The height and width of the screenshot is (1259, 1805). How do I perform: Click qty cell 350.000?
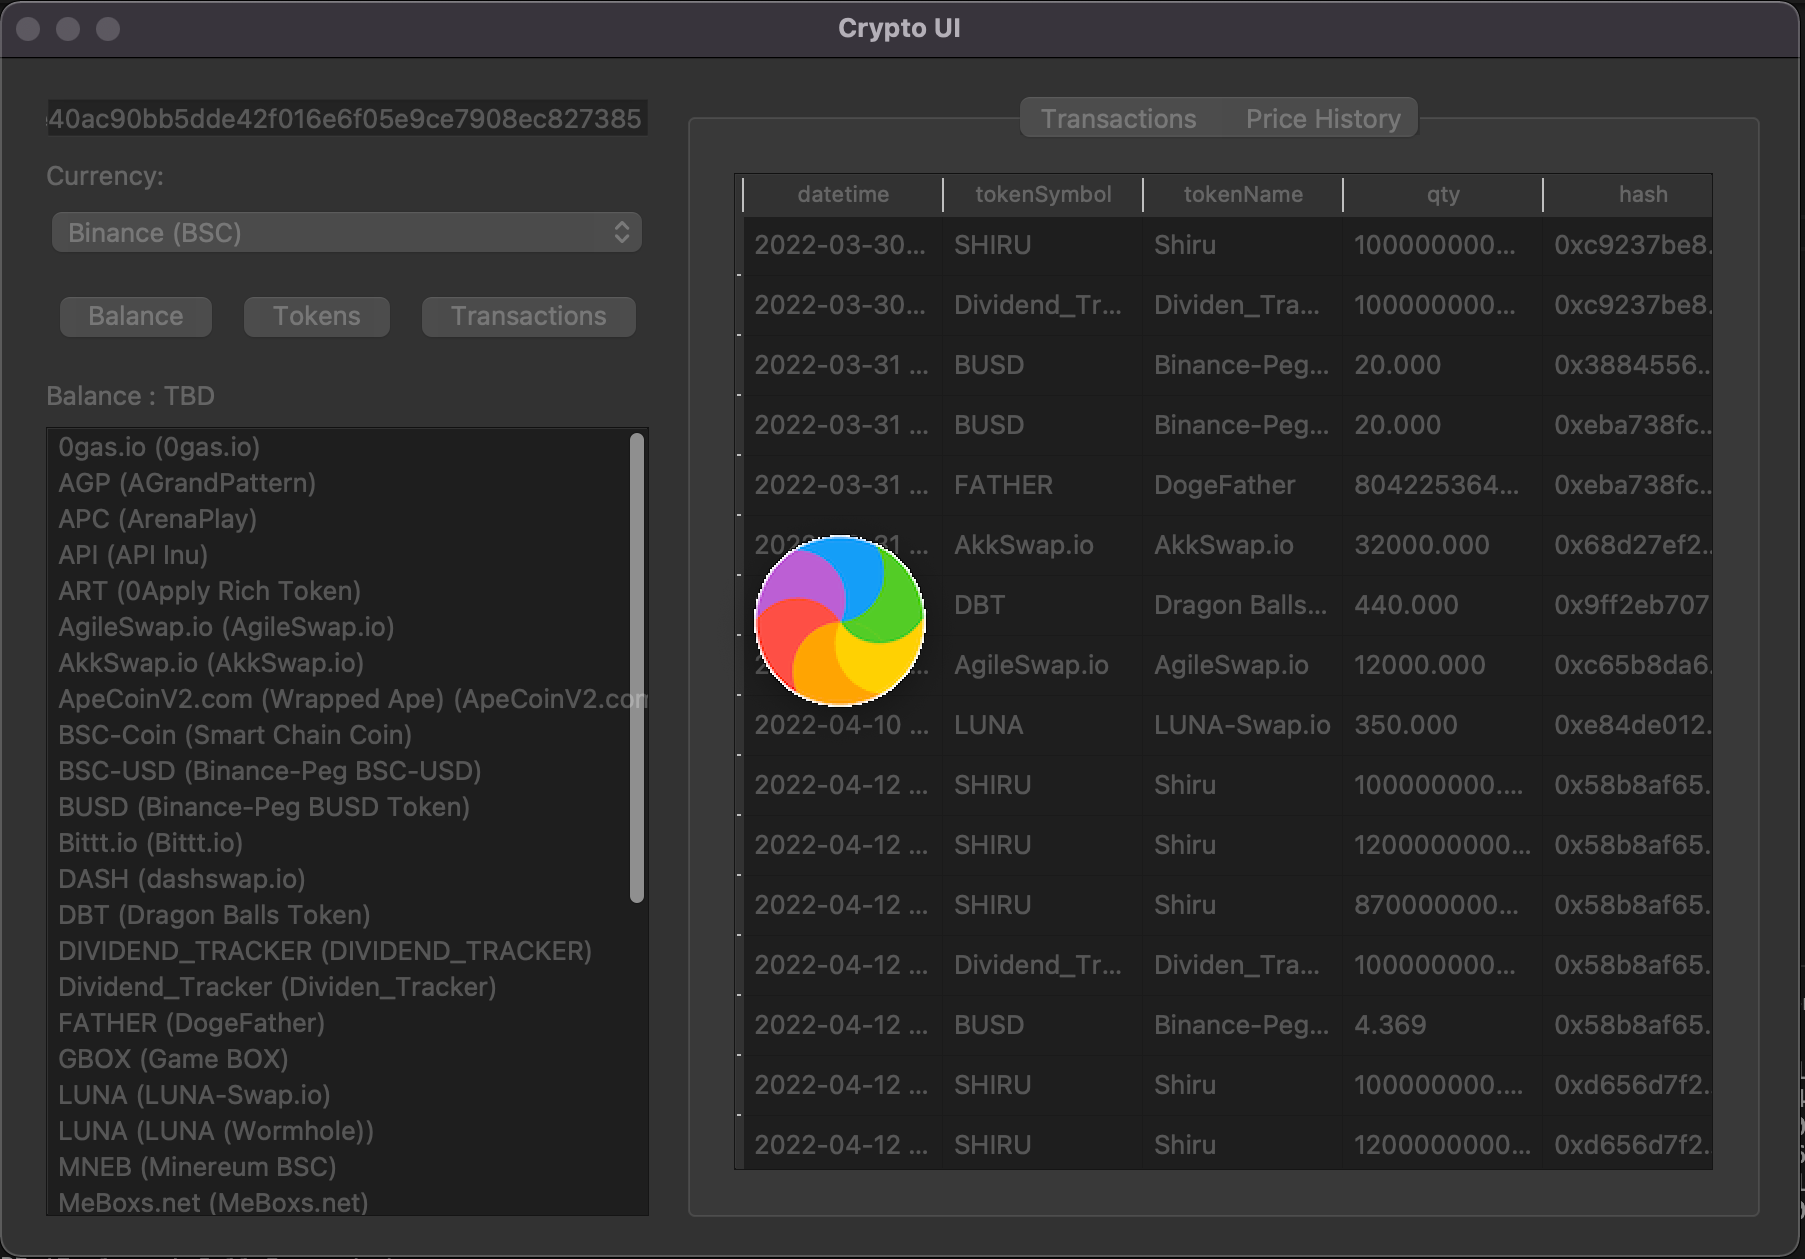coord(1443,725)
